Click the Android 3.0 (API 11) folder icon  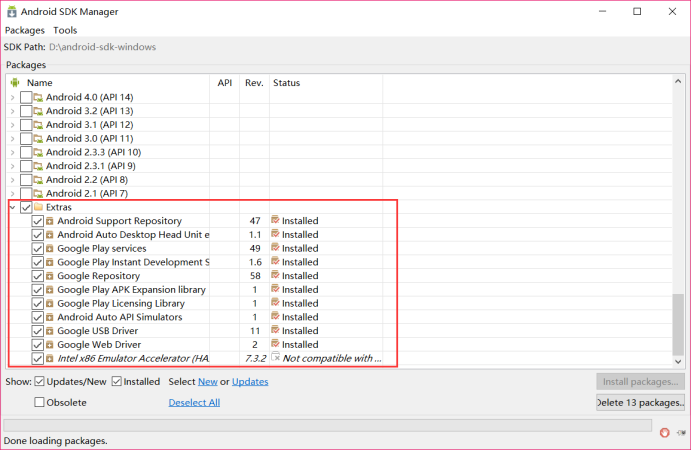click(x=38, y=139)
